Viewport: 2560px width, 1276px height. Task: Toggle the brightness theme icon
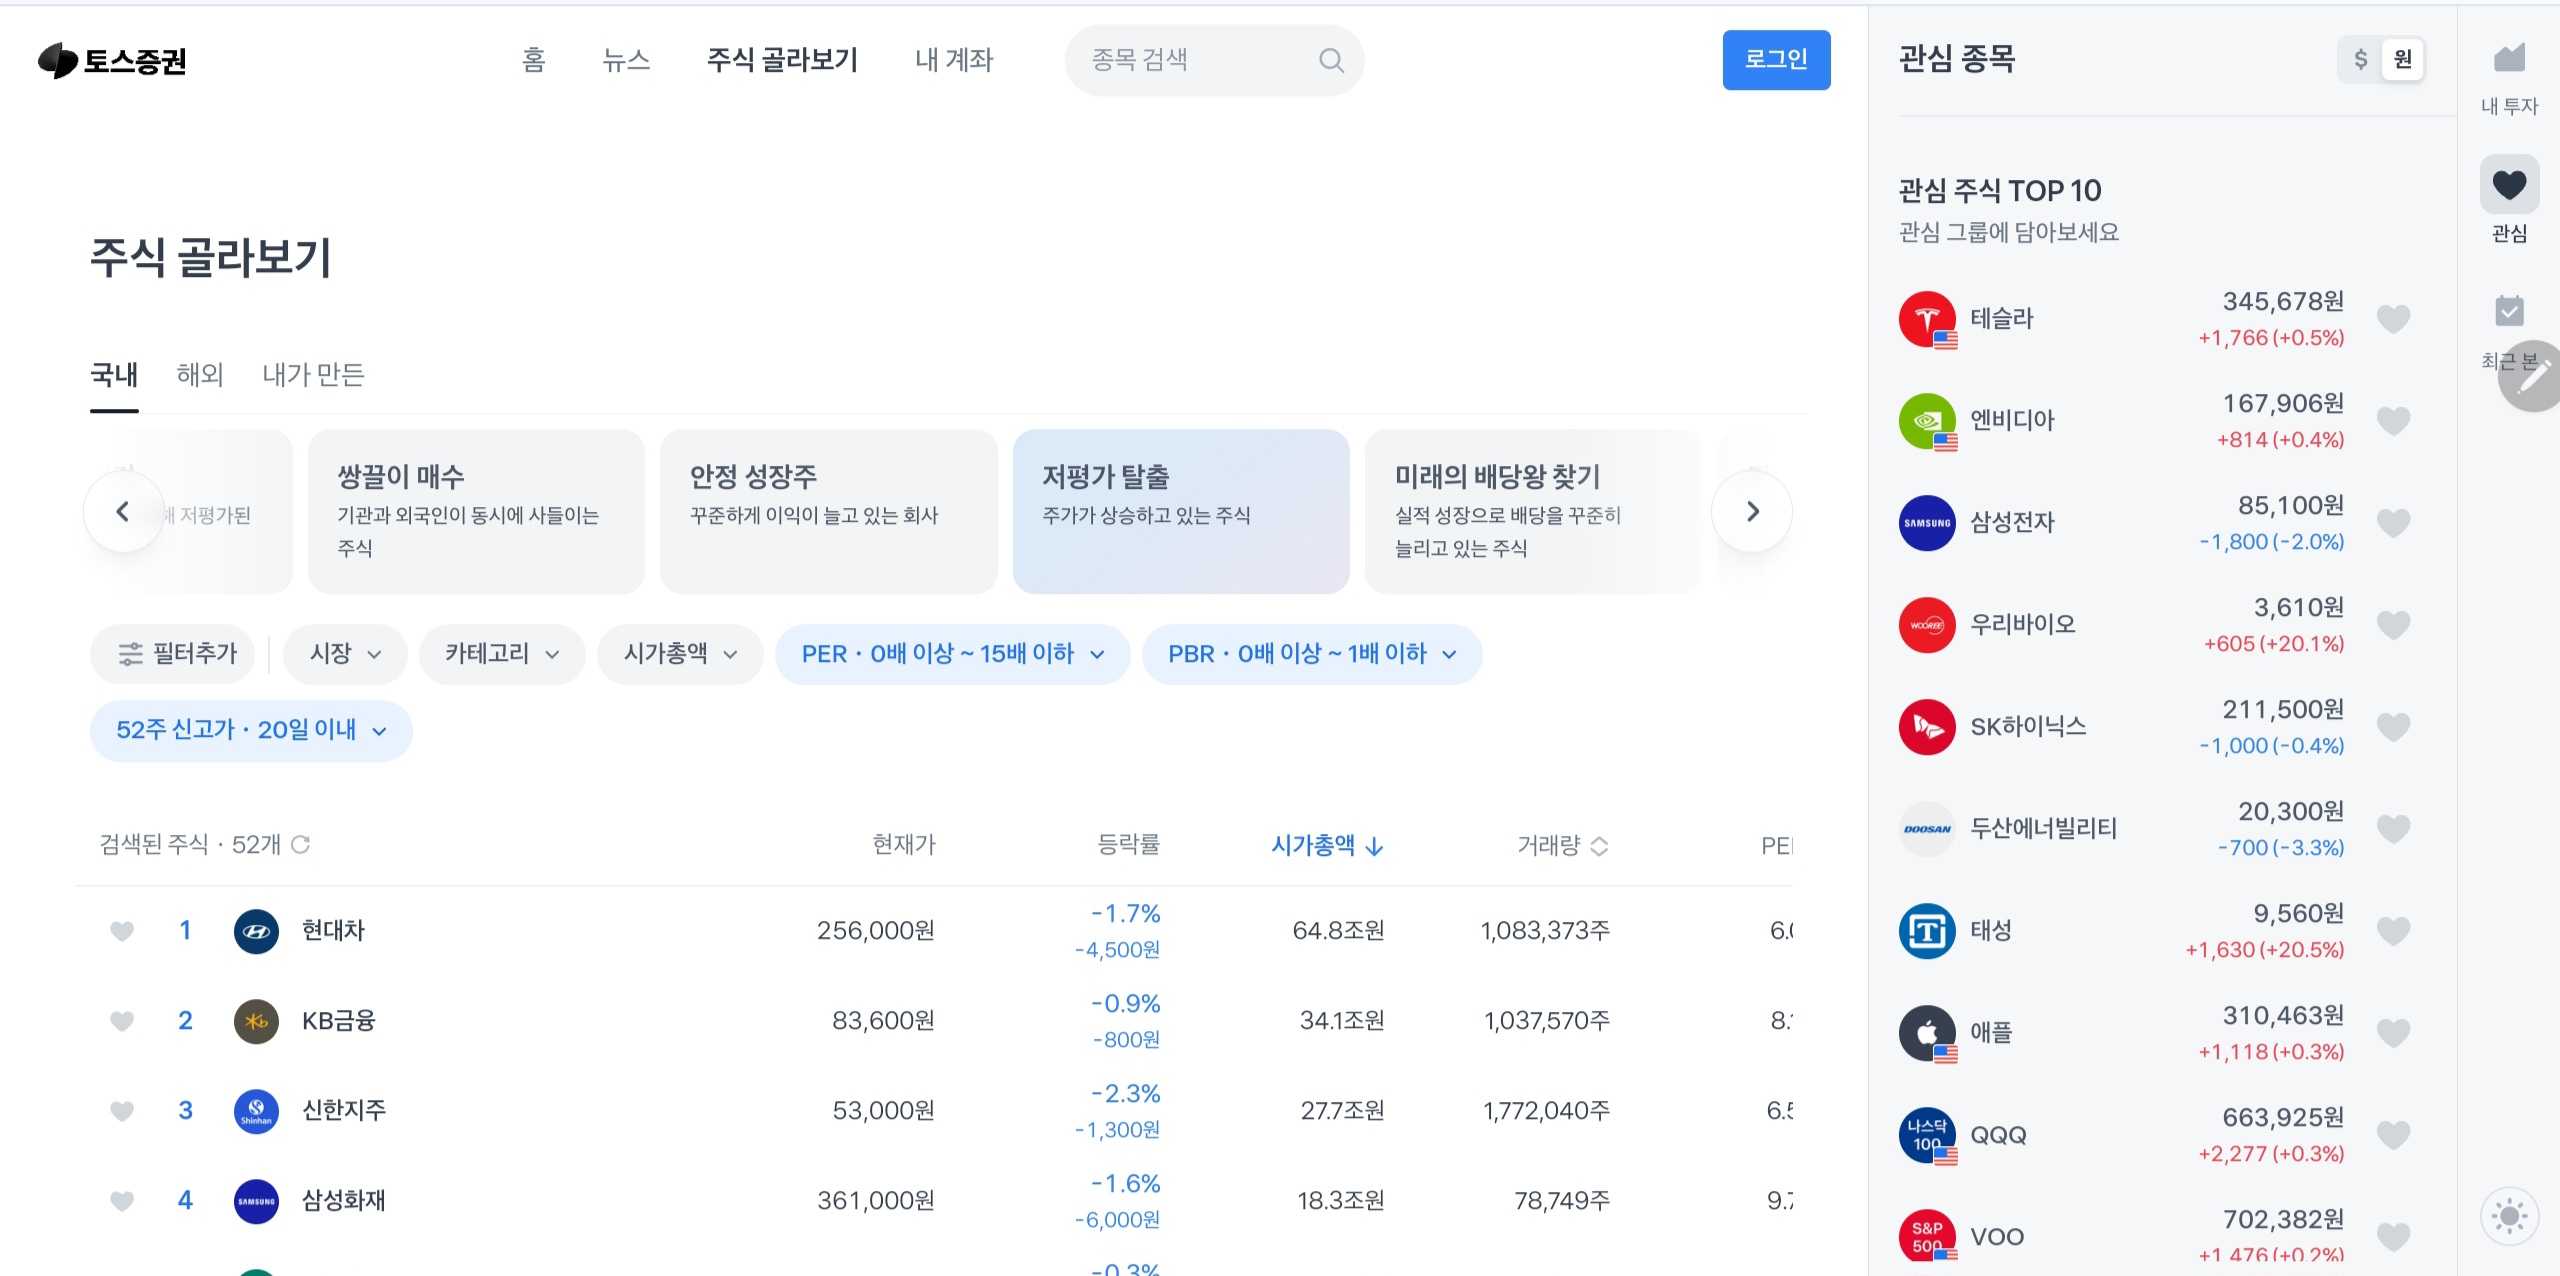[x=2509, y=1216]
